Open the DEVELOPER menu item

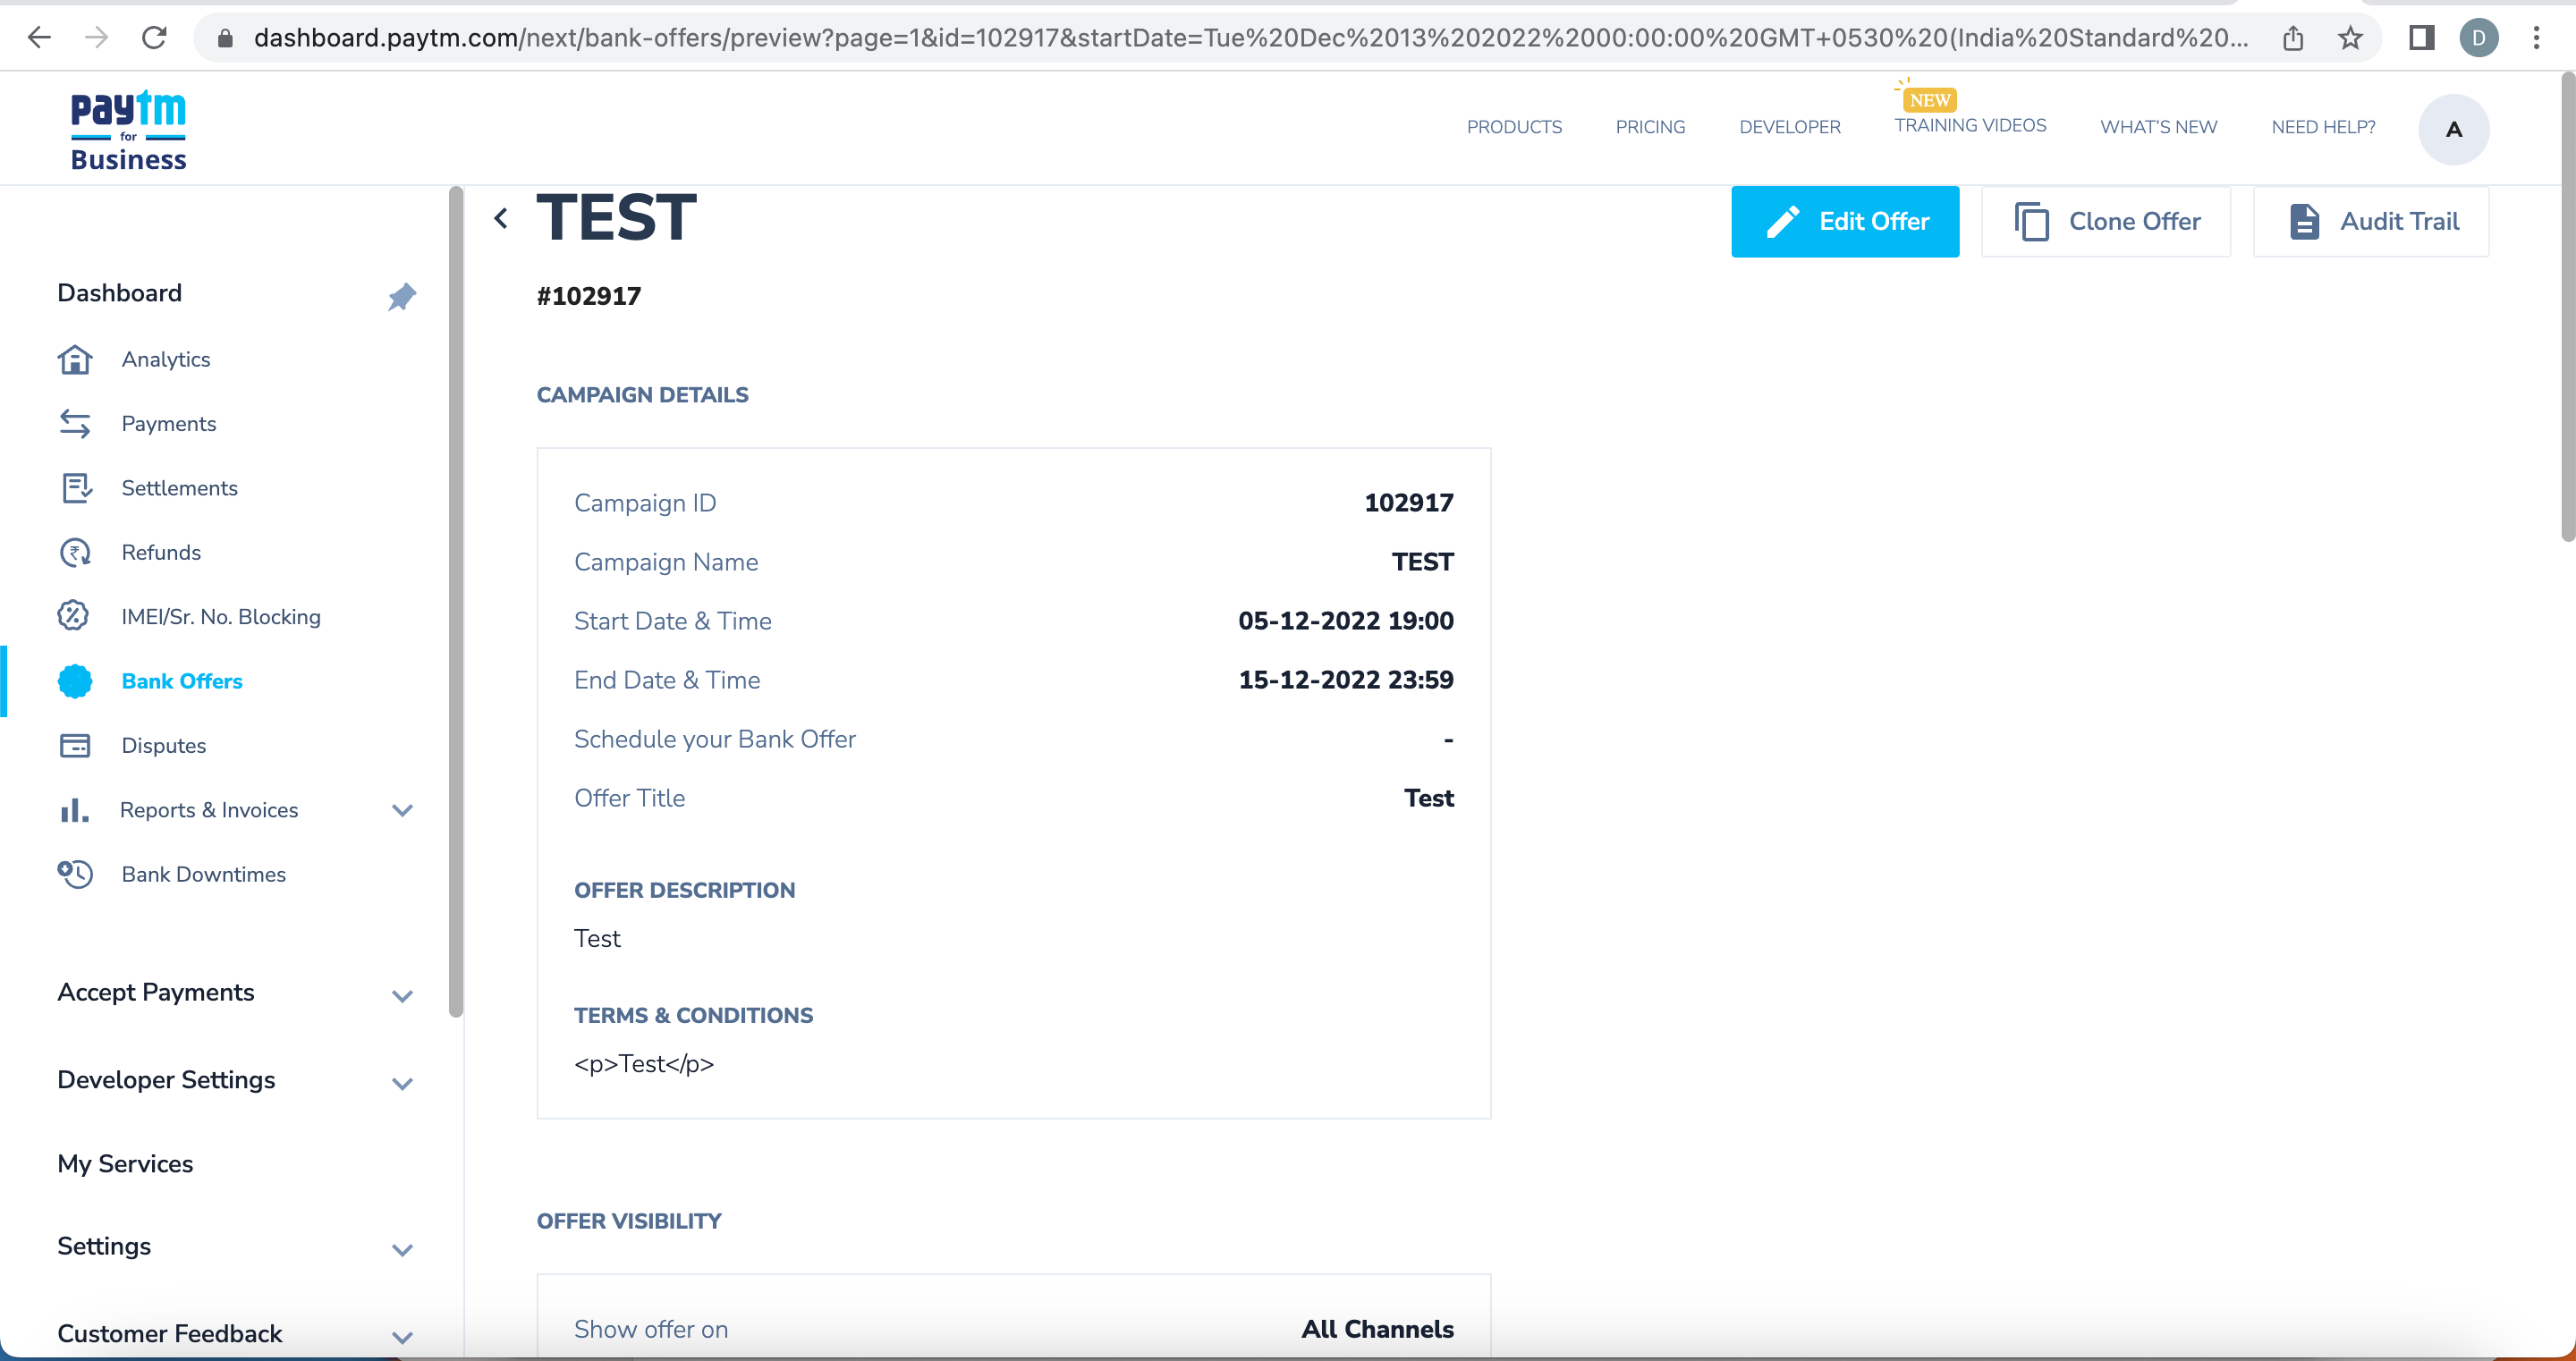(x=1790, y=127)
